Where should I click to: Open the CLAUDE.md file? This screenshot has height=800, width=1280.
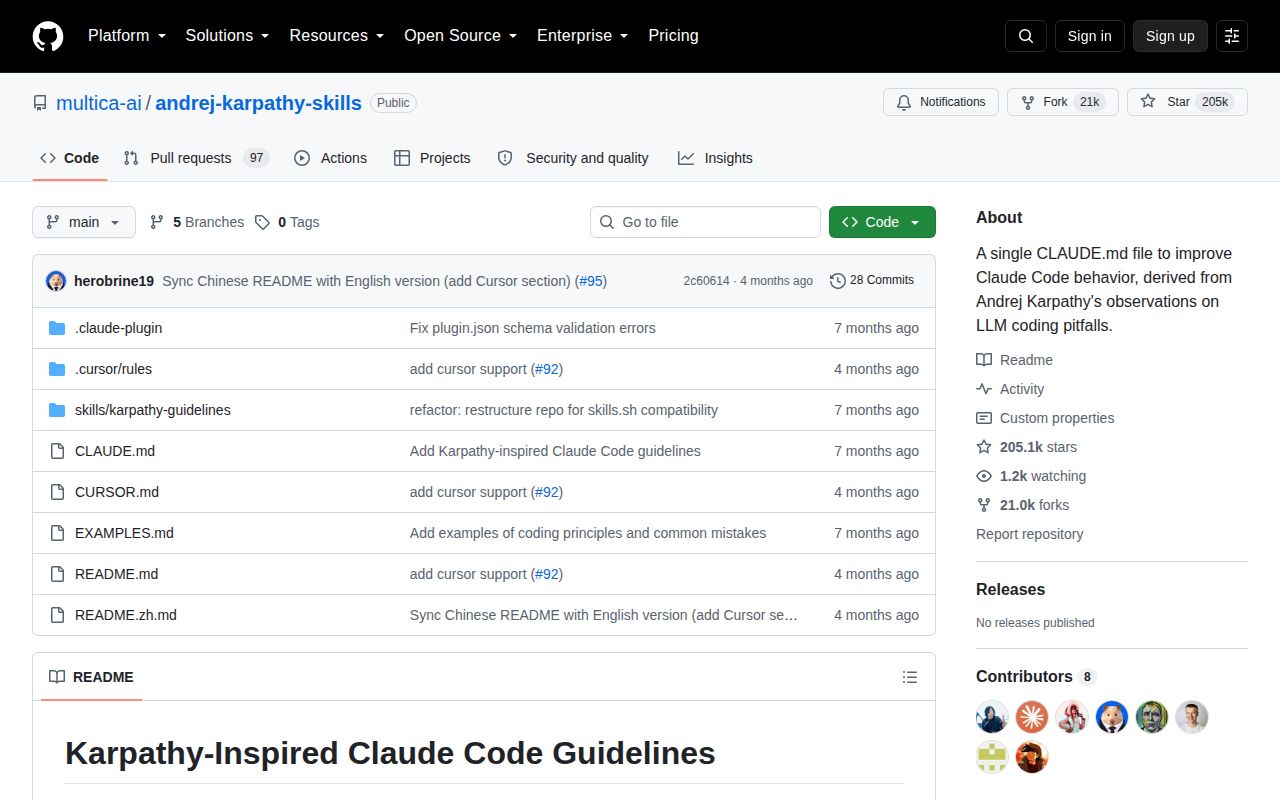point(115,451)
